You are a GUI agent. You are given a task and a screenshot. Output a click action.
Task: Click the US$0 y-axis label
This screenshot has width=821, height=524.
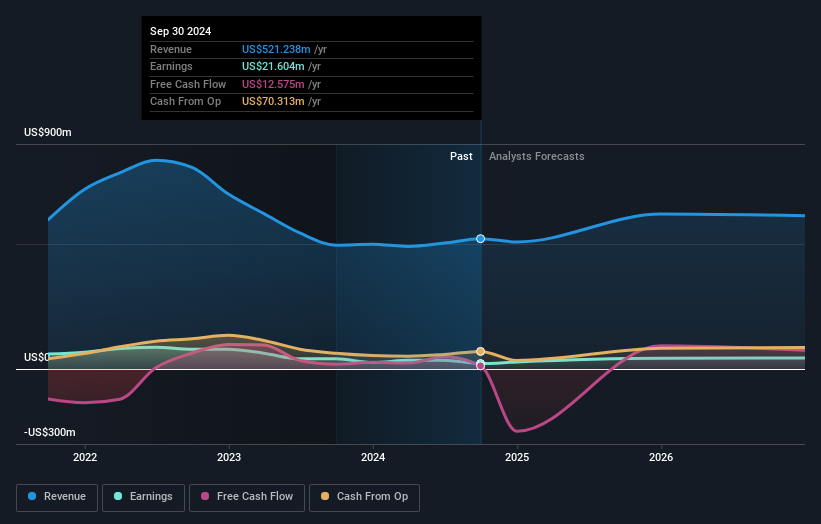[x=37, y=357]
